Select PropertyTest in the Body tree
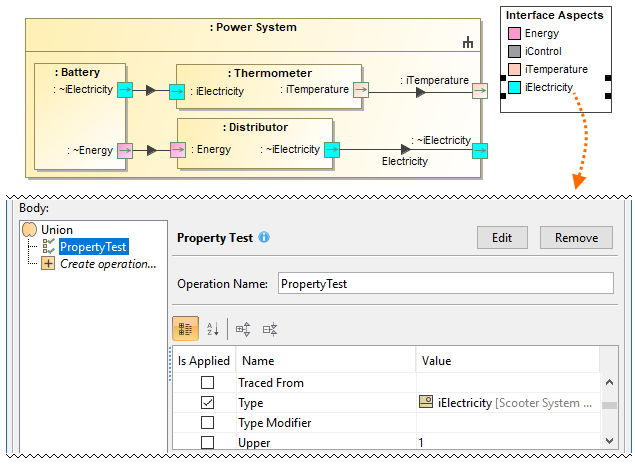Viewport: 635px width, 465px height. [93, 247]
